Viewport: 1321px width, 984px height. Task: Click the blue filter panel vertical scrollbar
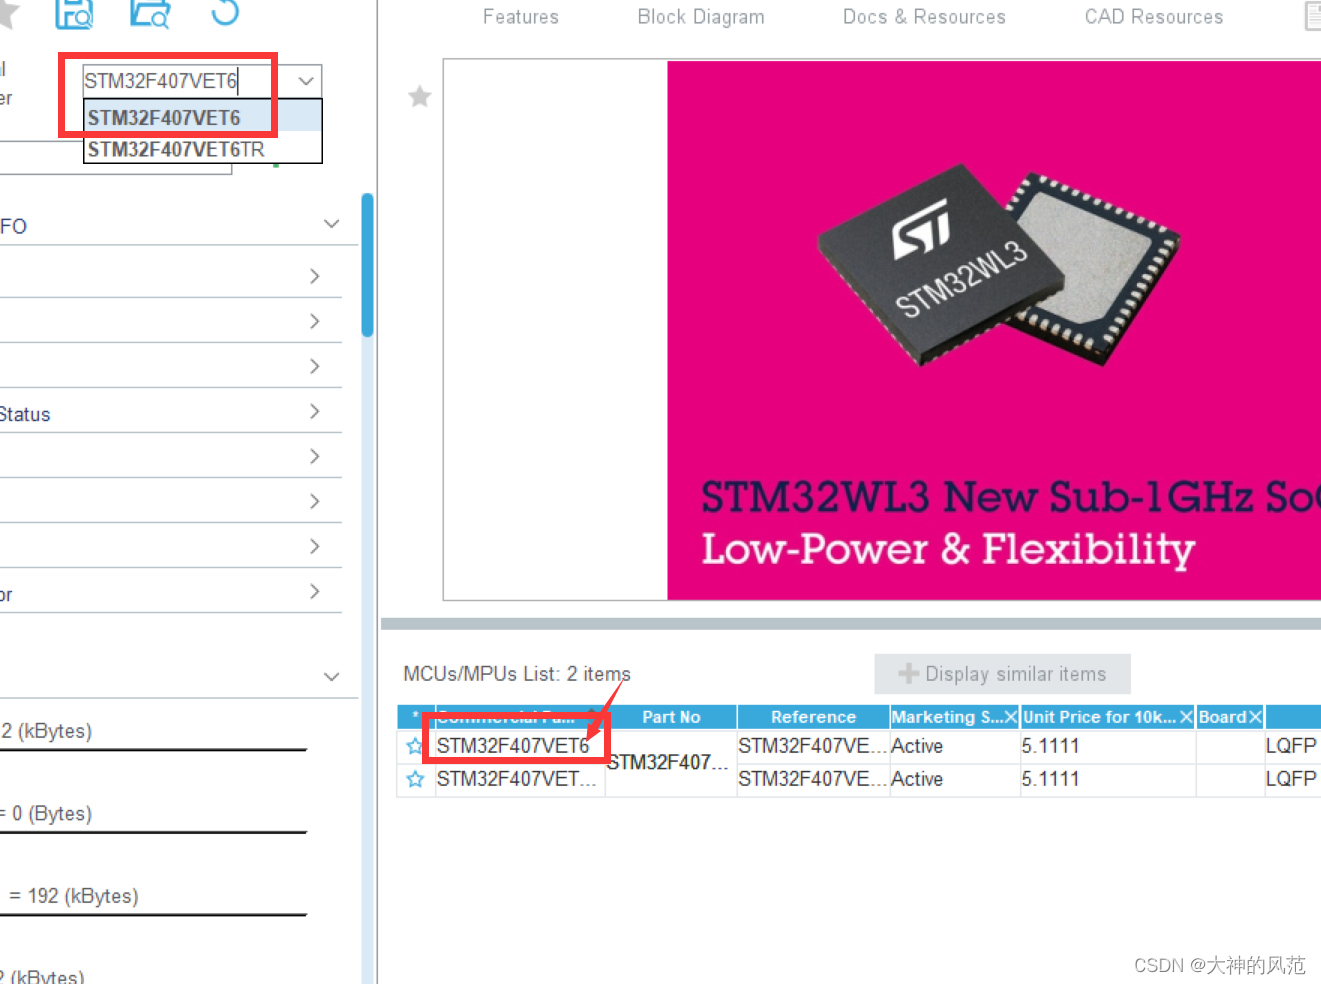(x=368, y=265)
